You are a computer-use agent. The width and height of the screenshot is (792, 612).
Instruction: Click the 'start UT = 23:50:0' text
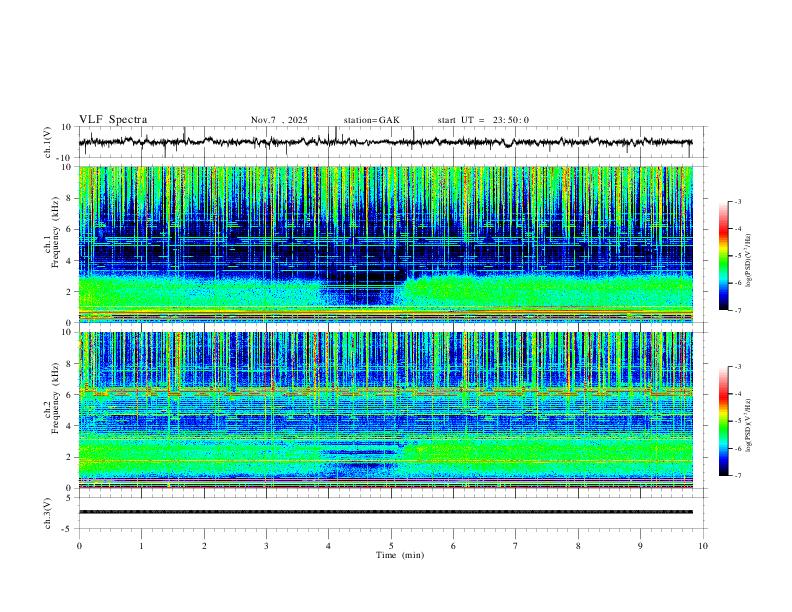[483, 120]
